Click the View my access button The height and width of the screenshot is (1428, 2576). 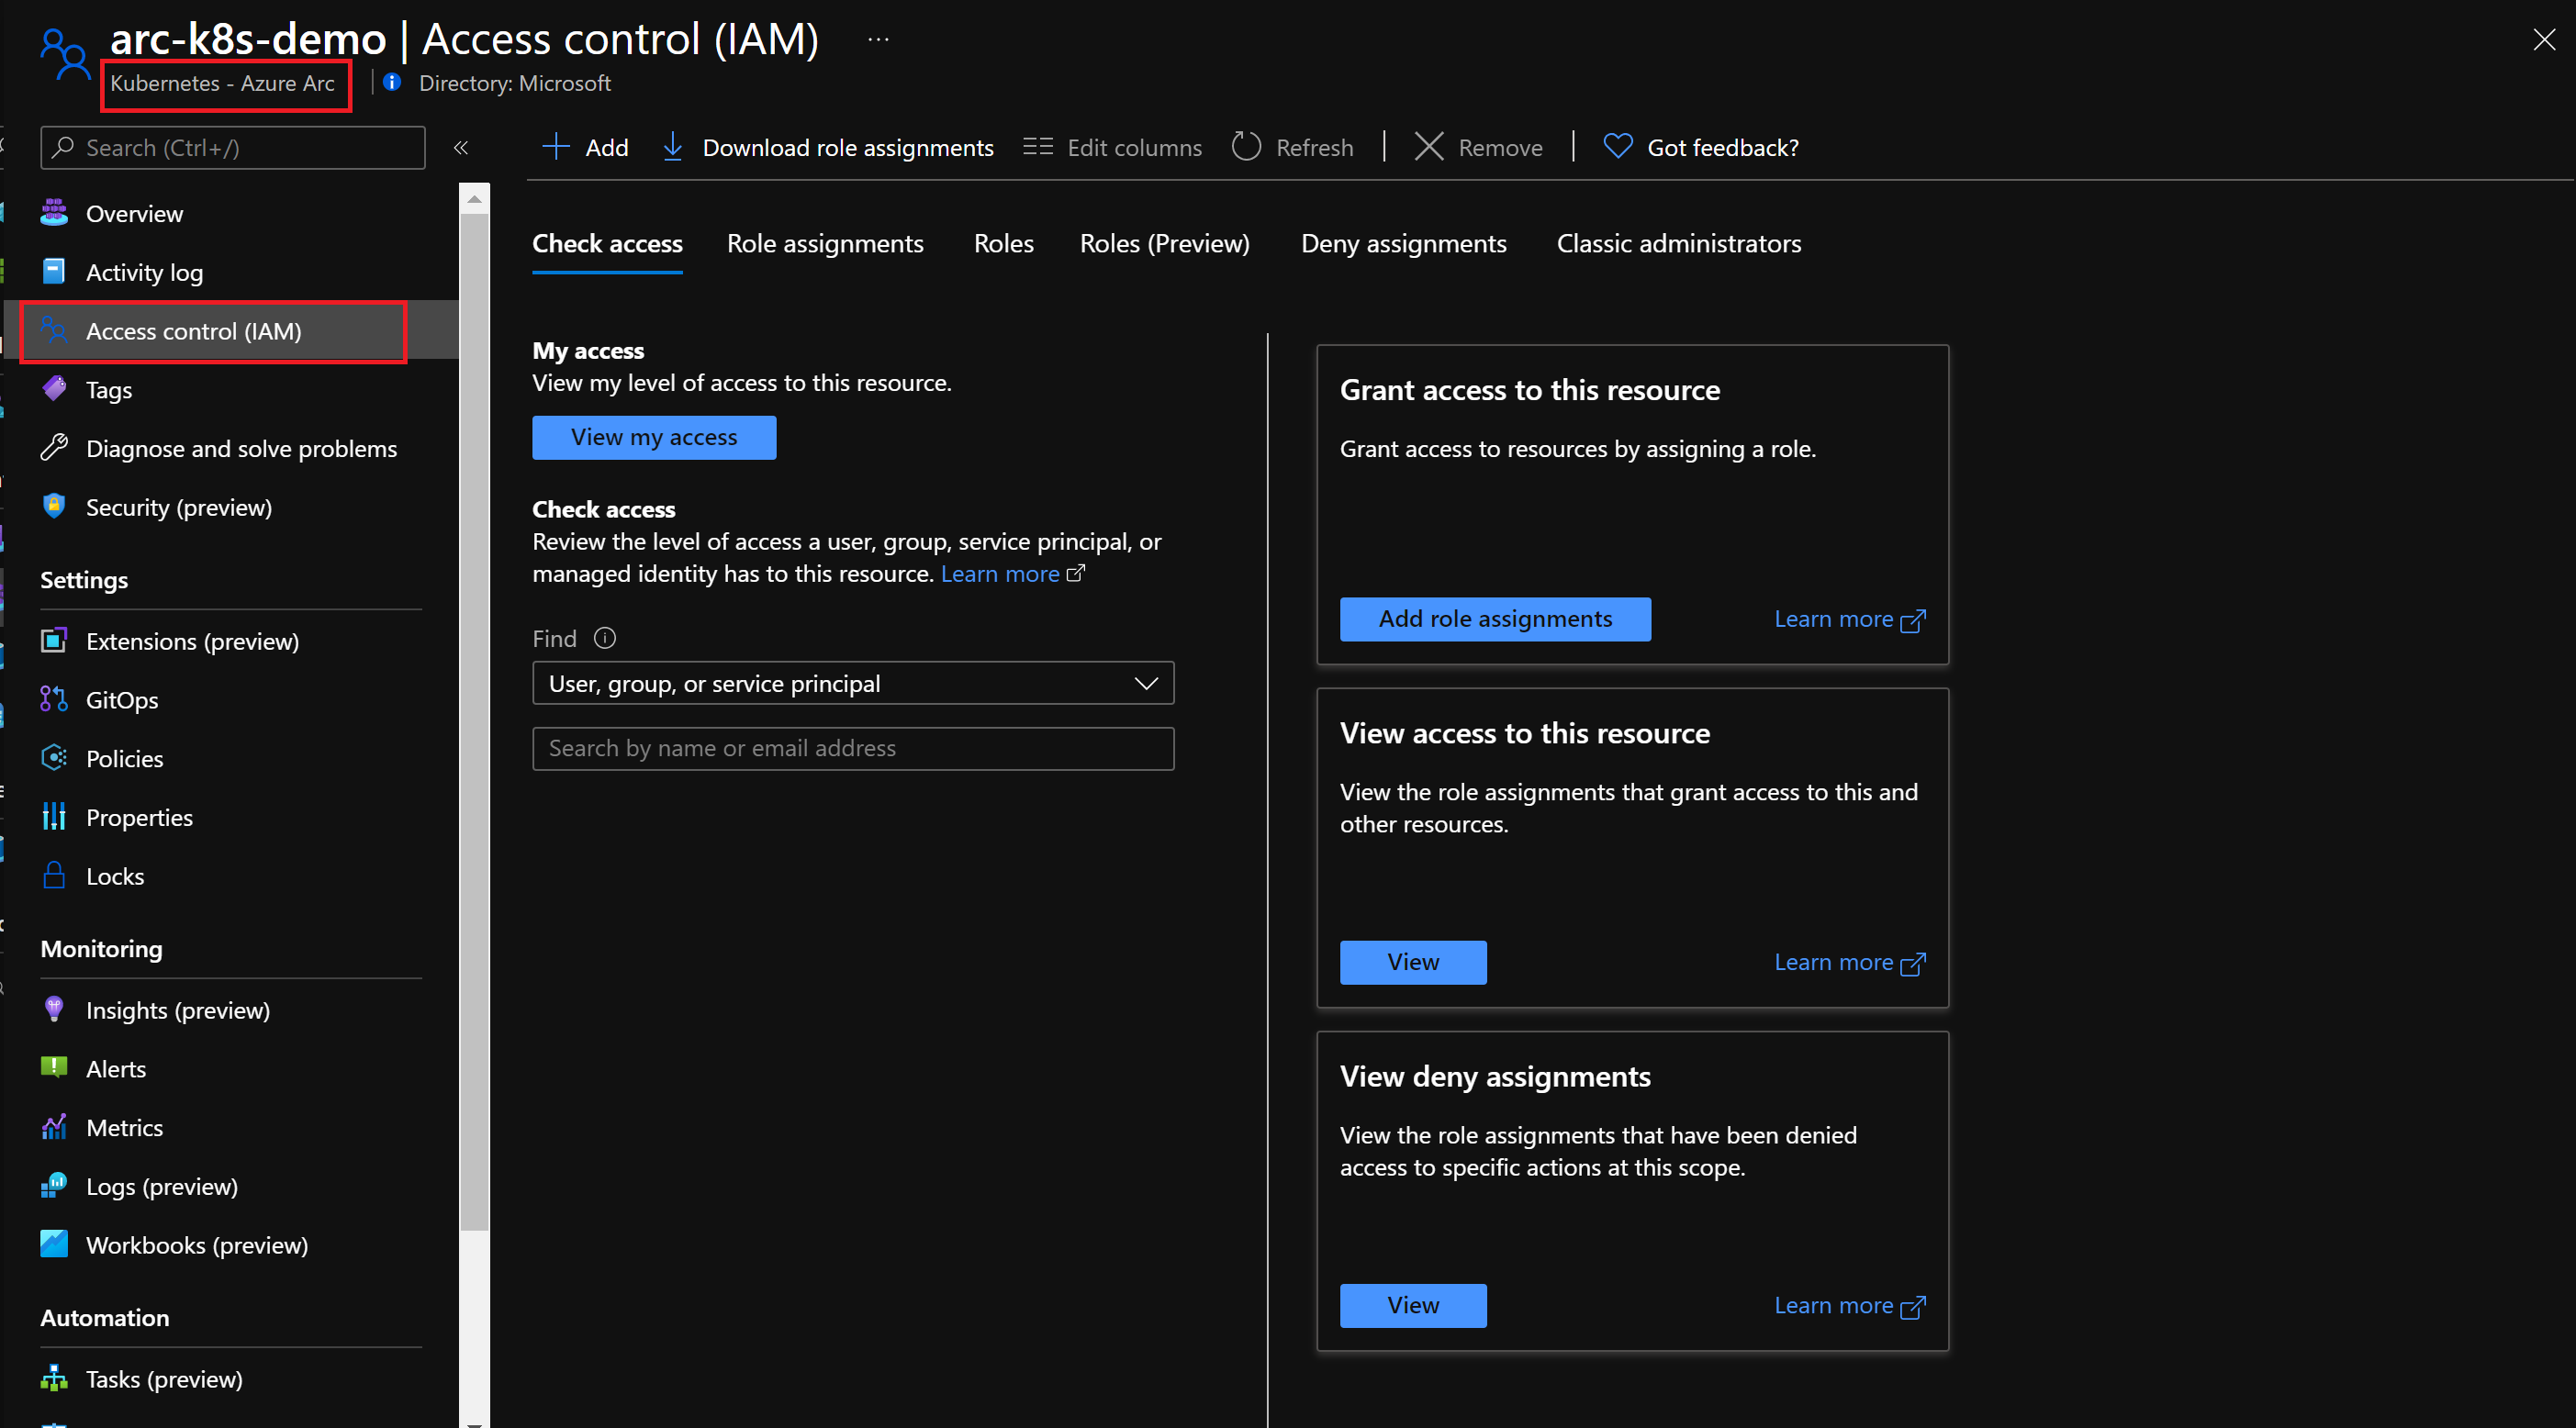point(653,437)
